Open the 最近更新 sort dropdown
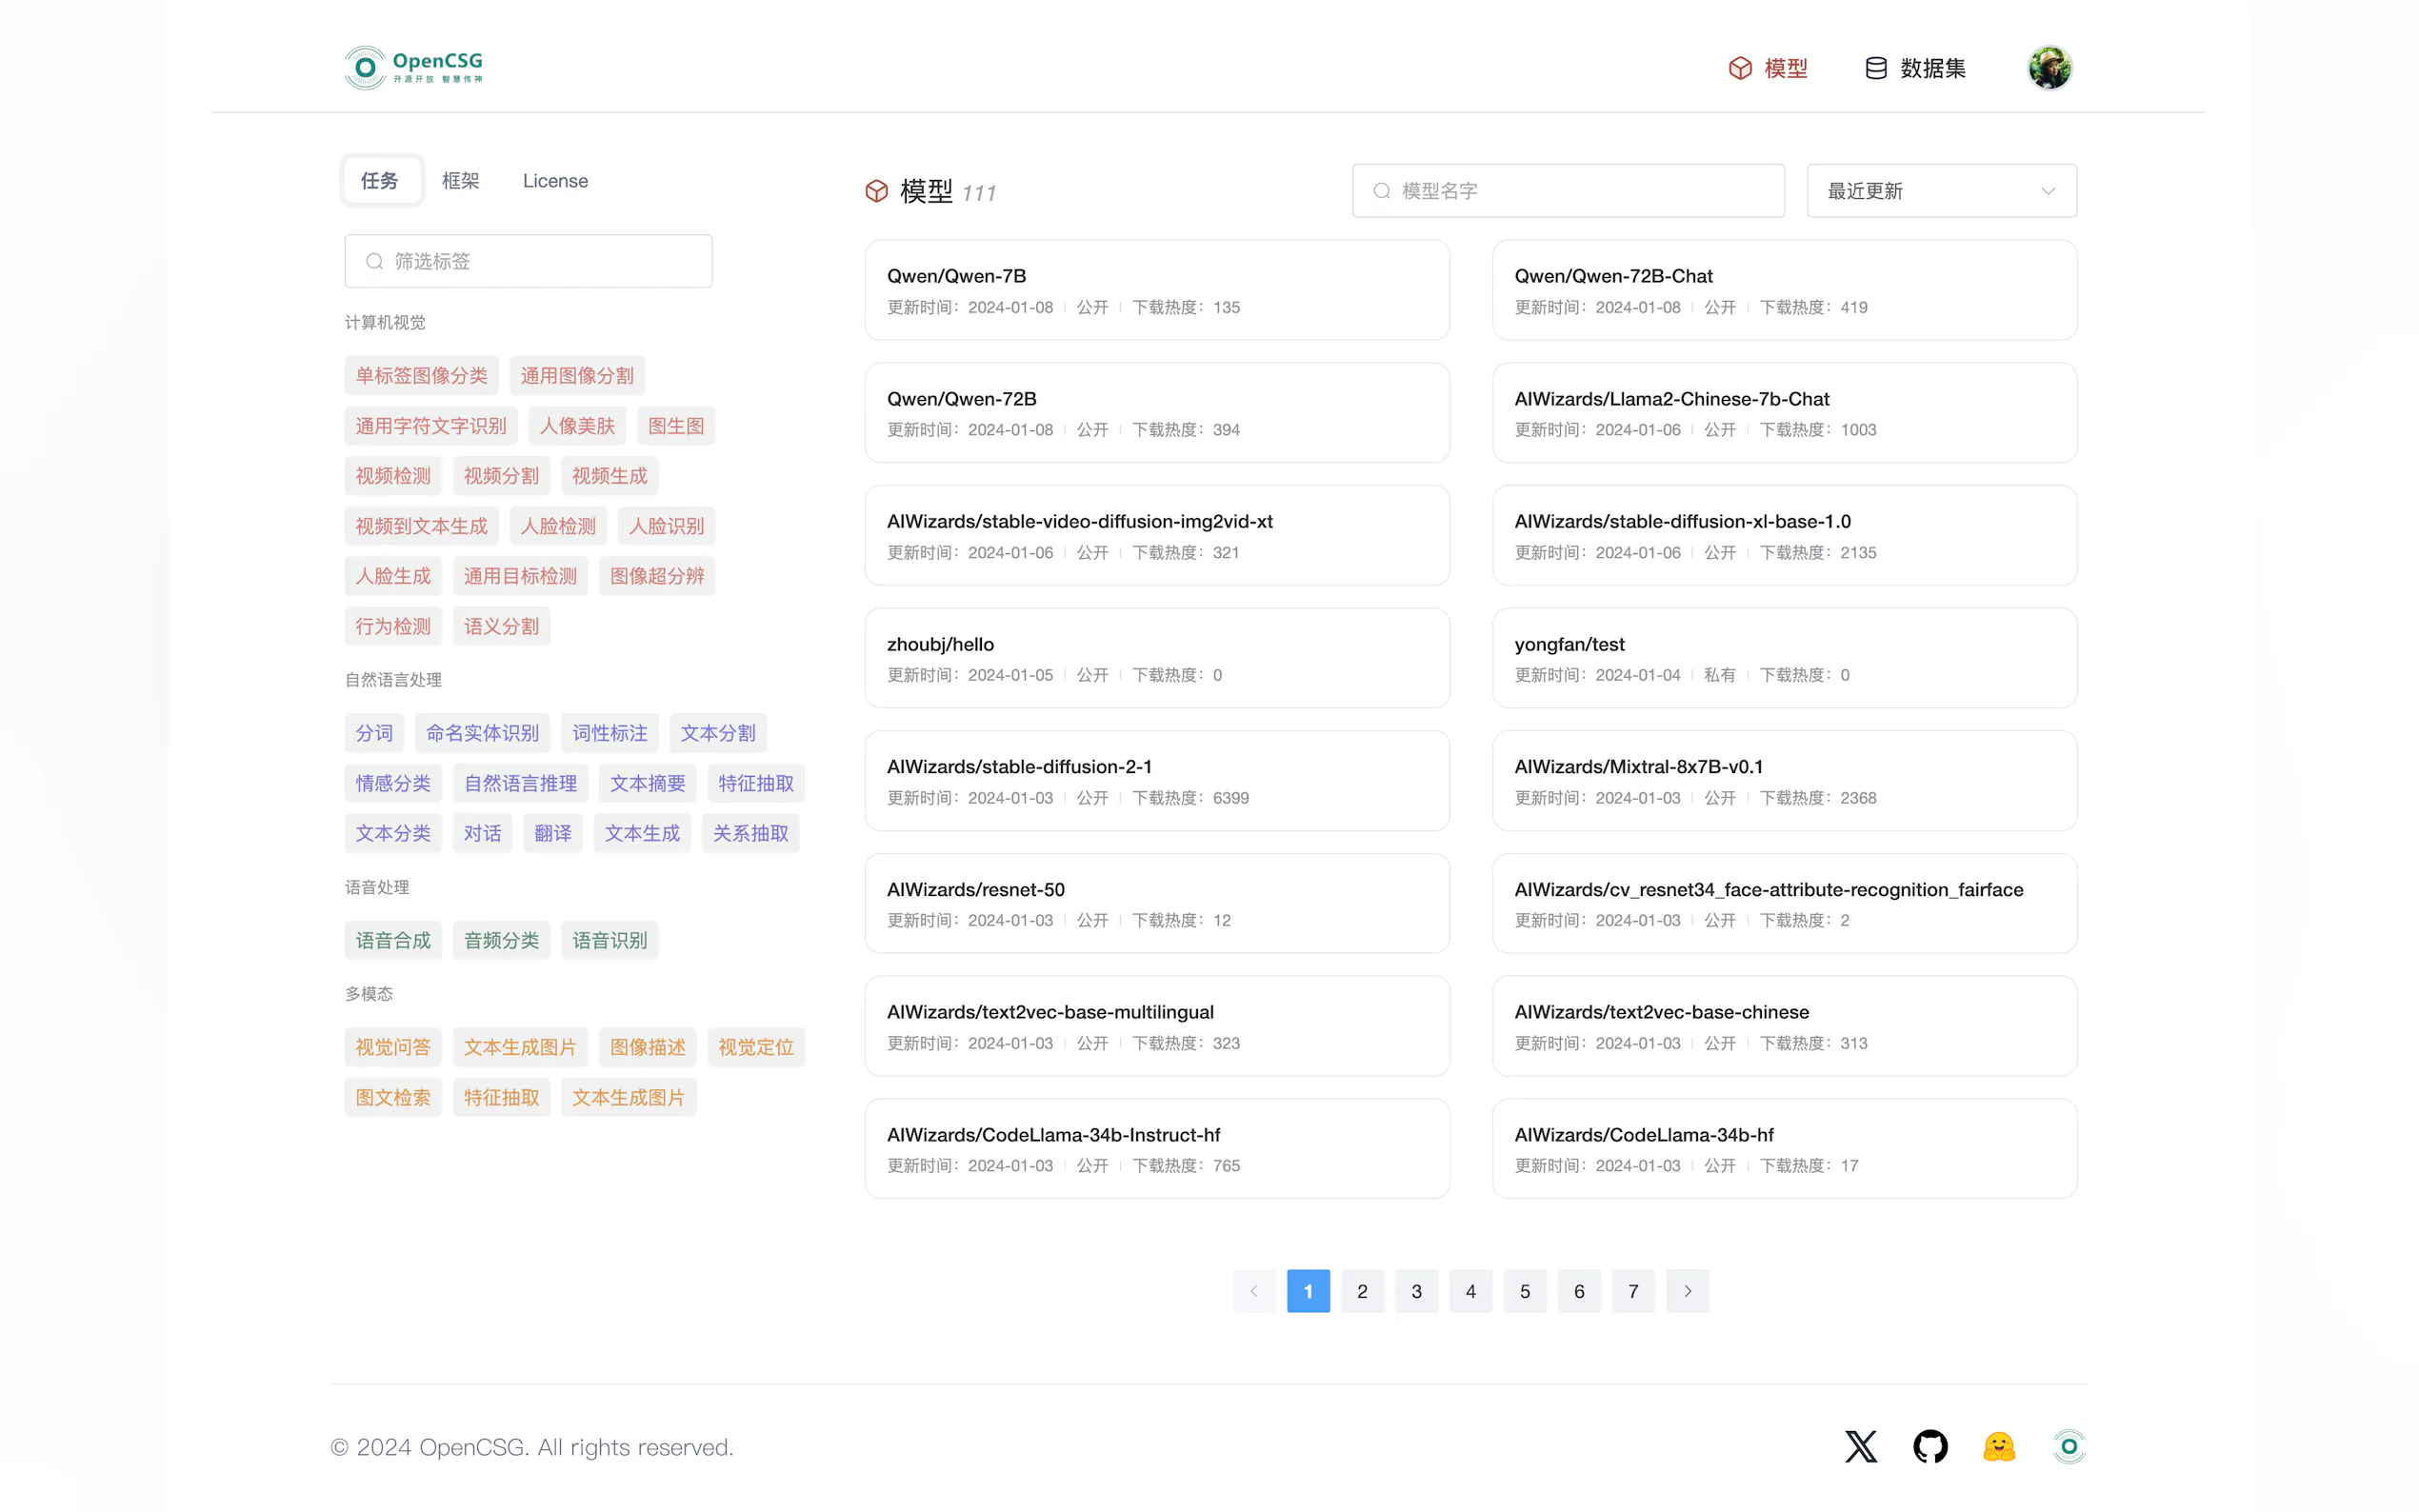 click(1941, 191)
